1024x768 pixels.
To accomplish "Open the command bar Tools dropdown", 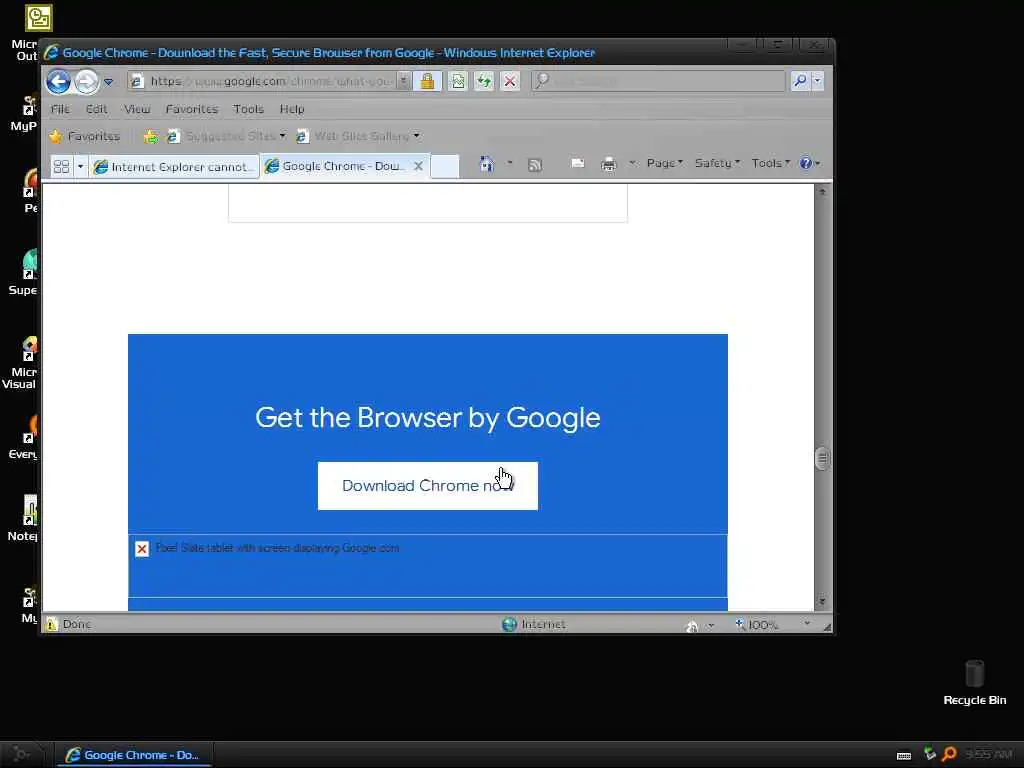I will 770,163.
